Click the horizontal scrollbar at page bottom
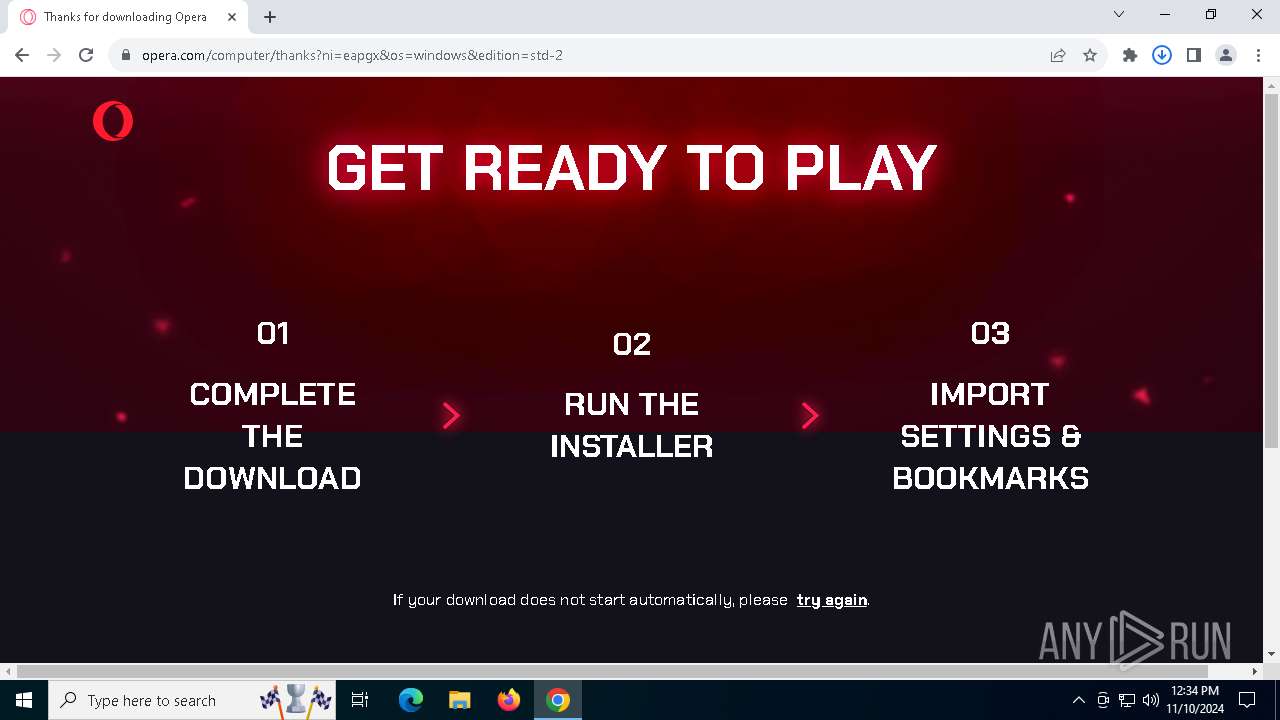Screen dimensions: 1280x720 [612, 671]
